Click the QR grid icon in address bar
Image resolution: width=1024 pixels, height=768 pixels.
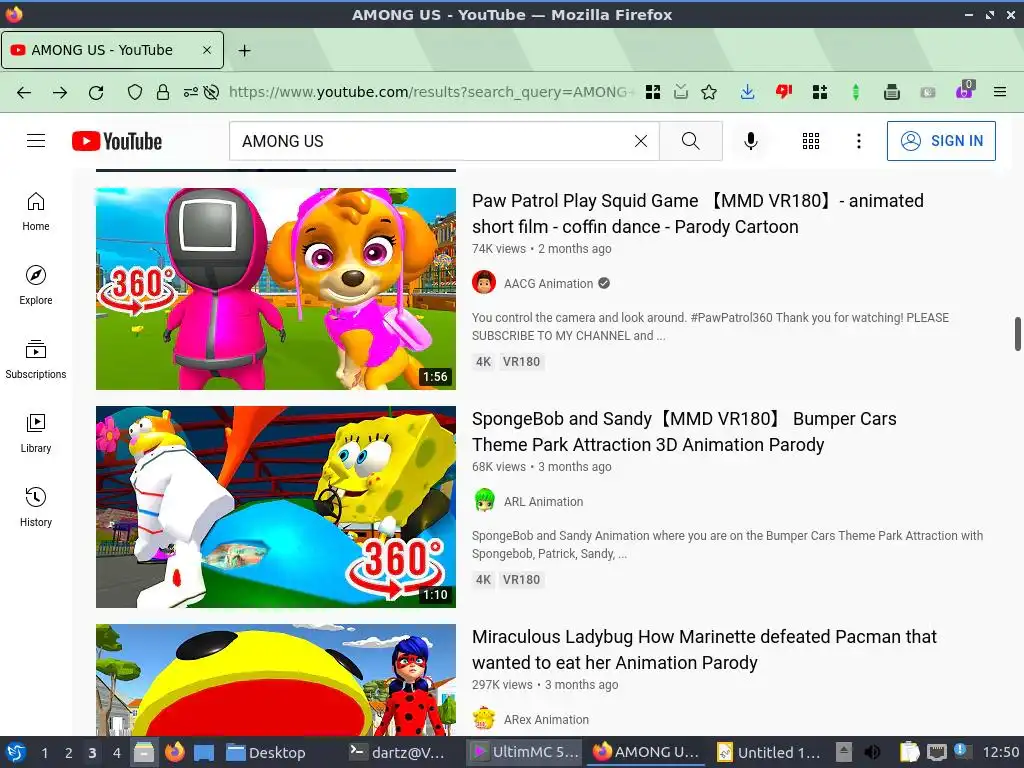(652, 92)
